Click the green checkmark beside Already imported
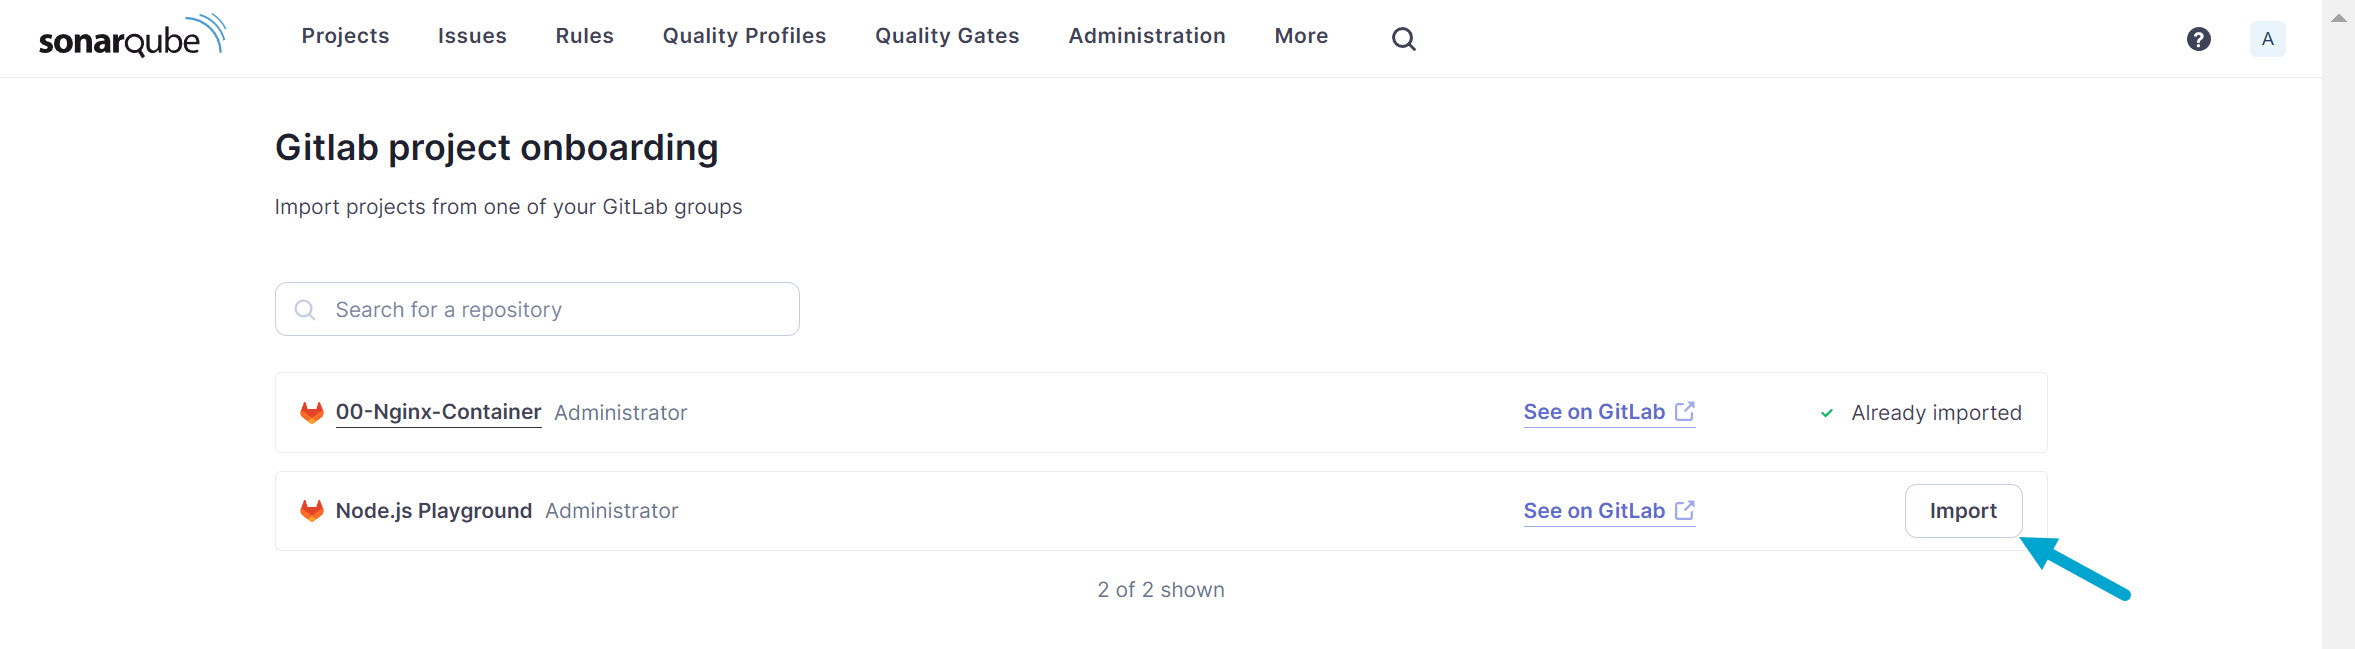The image size is (2355, 649). (1826, 411)
